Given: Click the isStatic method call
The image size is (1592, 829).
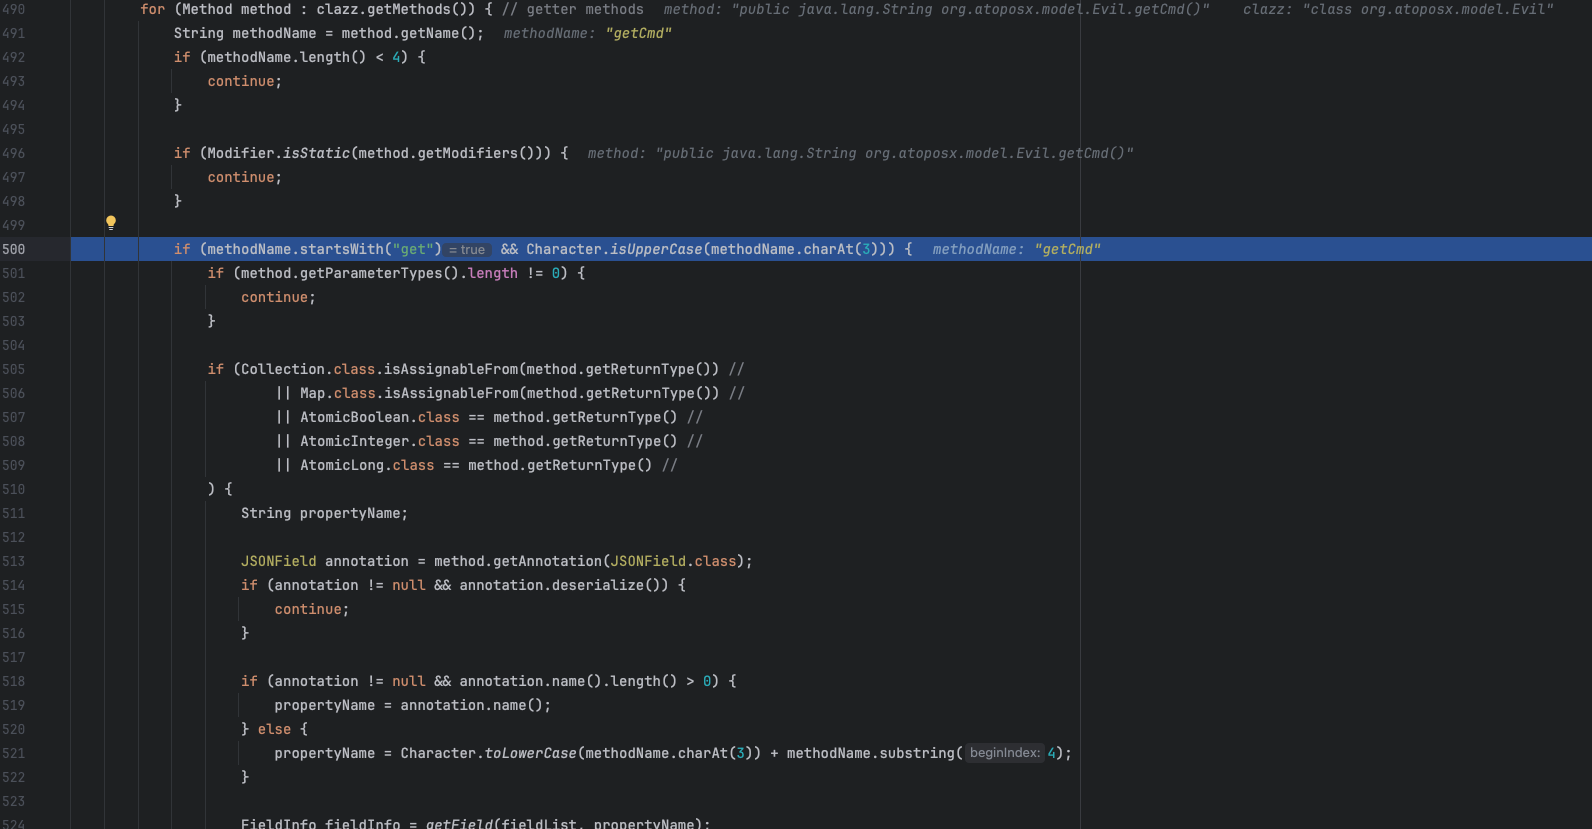Looking at the screenshot, I should point(316,153).
